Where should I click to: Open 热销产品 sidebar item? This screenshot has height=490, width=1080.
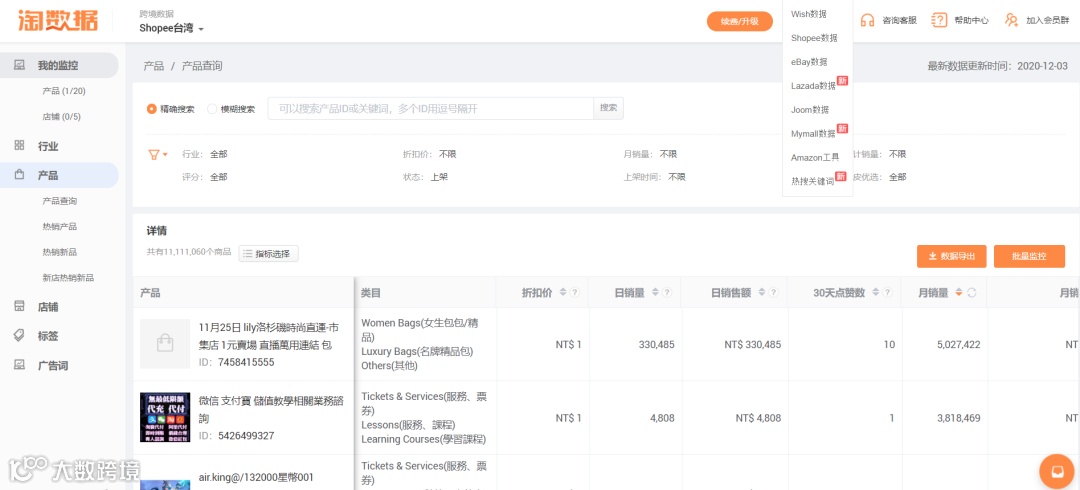pyautogui.click(x=60, y=227)
